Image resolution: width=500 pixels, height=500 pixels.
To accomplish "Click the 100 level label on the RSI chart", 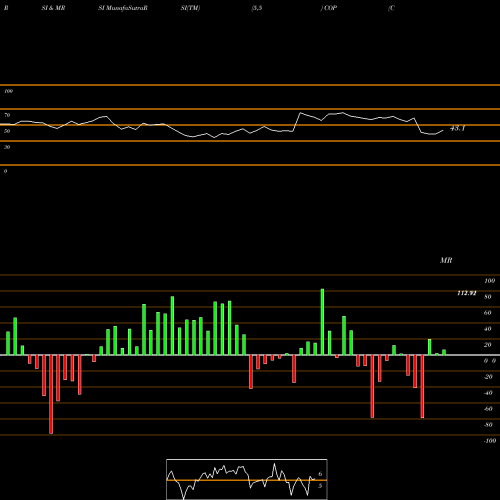I will (8, 91).
